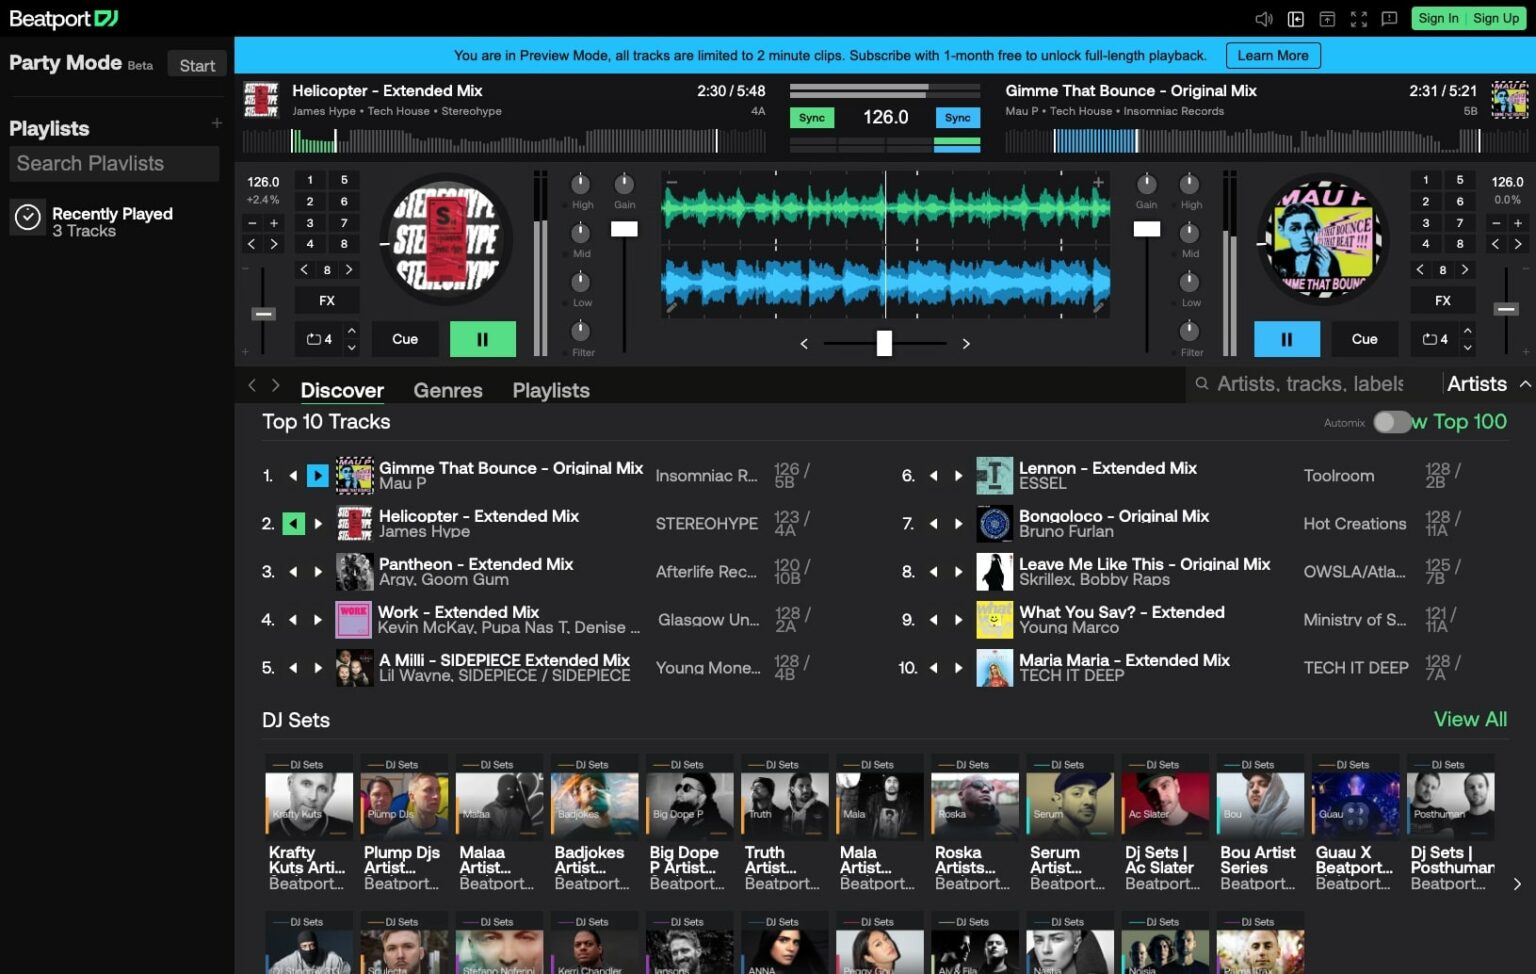Switch to the Genres tab
1536x974 pixels.
(x=447, y=390)
